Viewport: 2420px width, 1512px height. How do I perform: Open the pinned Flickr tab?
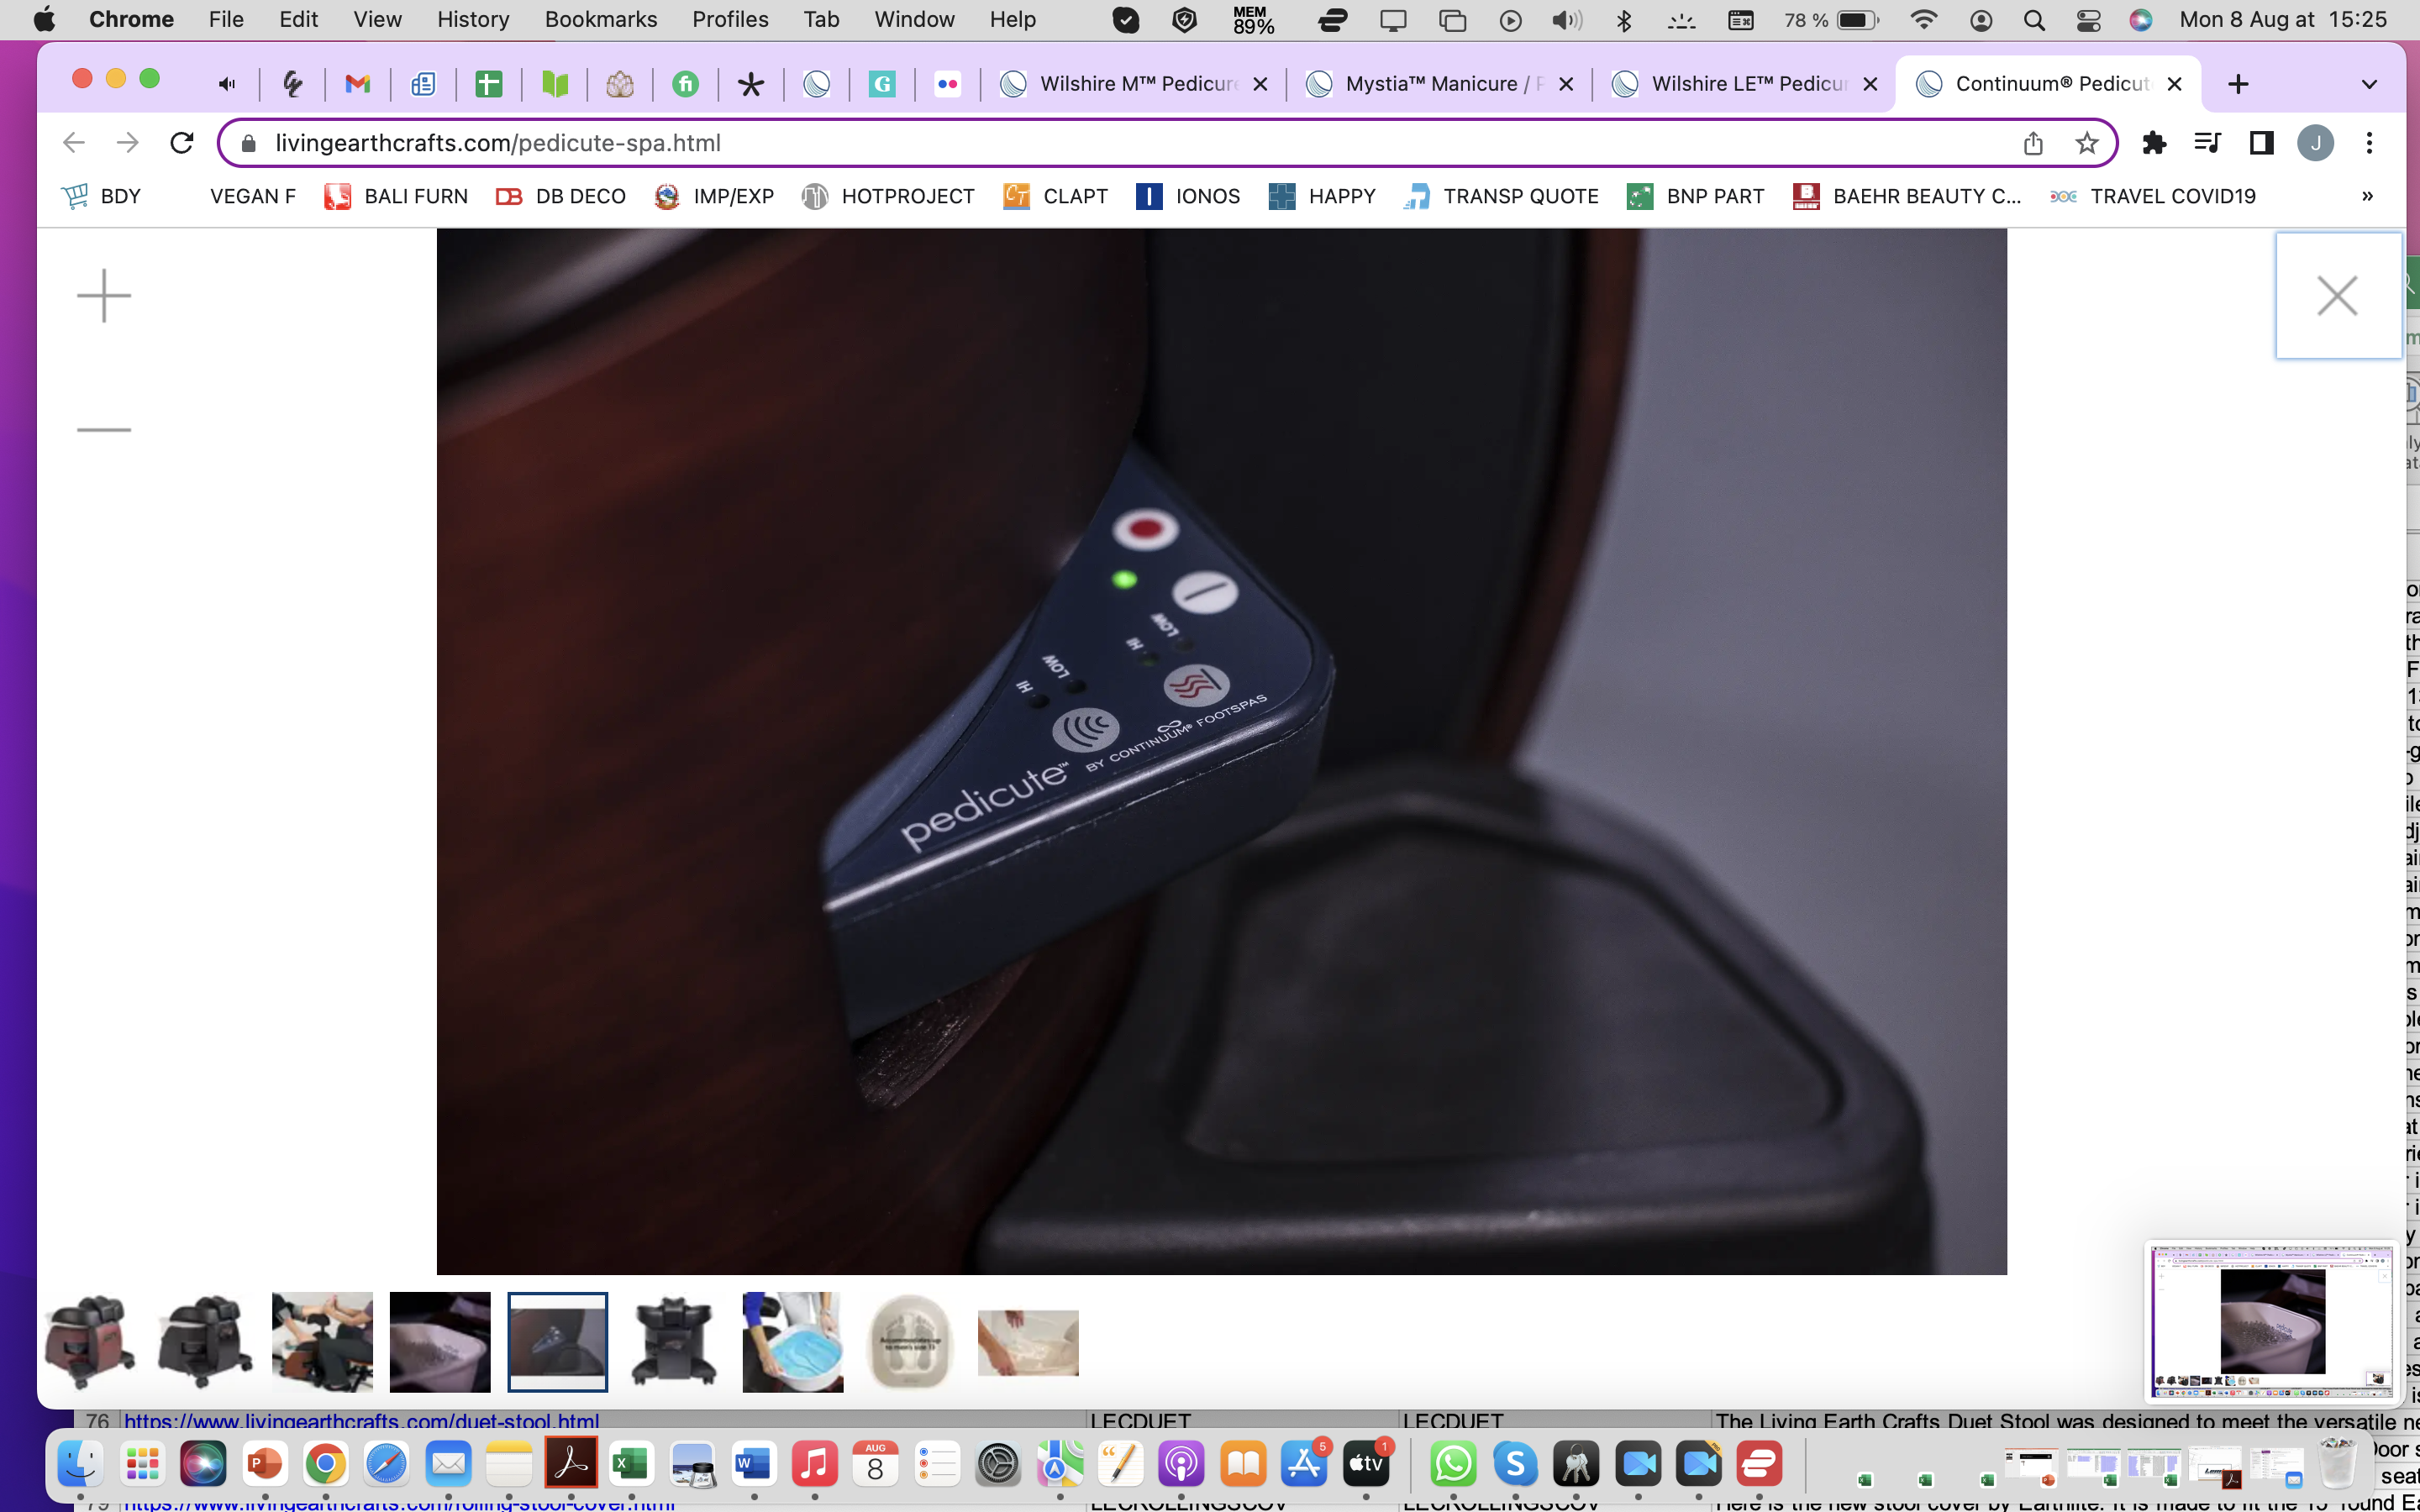pos(947,84)
